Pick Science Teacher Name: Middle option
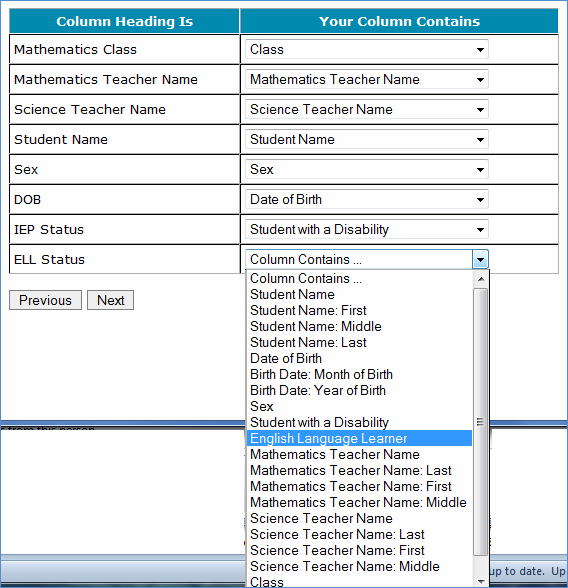 [359, 566]
